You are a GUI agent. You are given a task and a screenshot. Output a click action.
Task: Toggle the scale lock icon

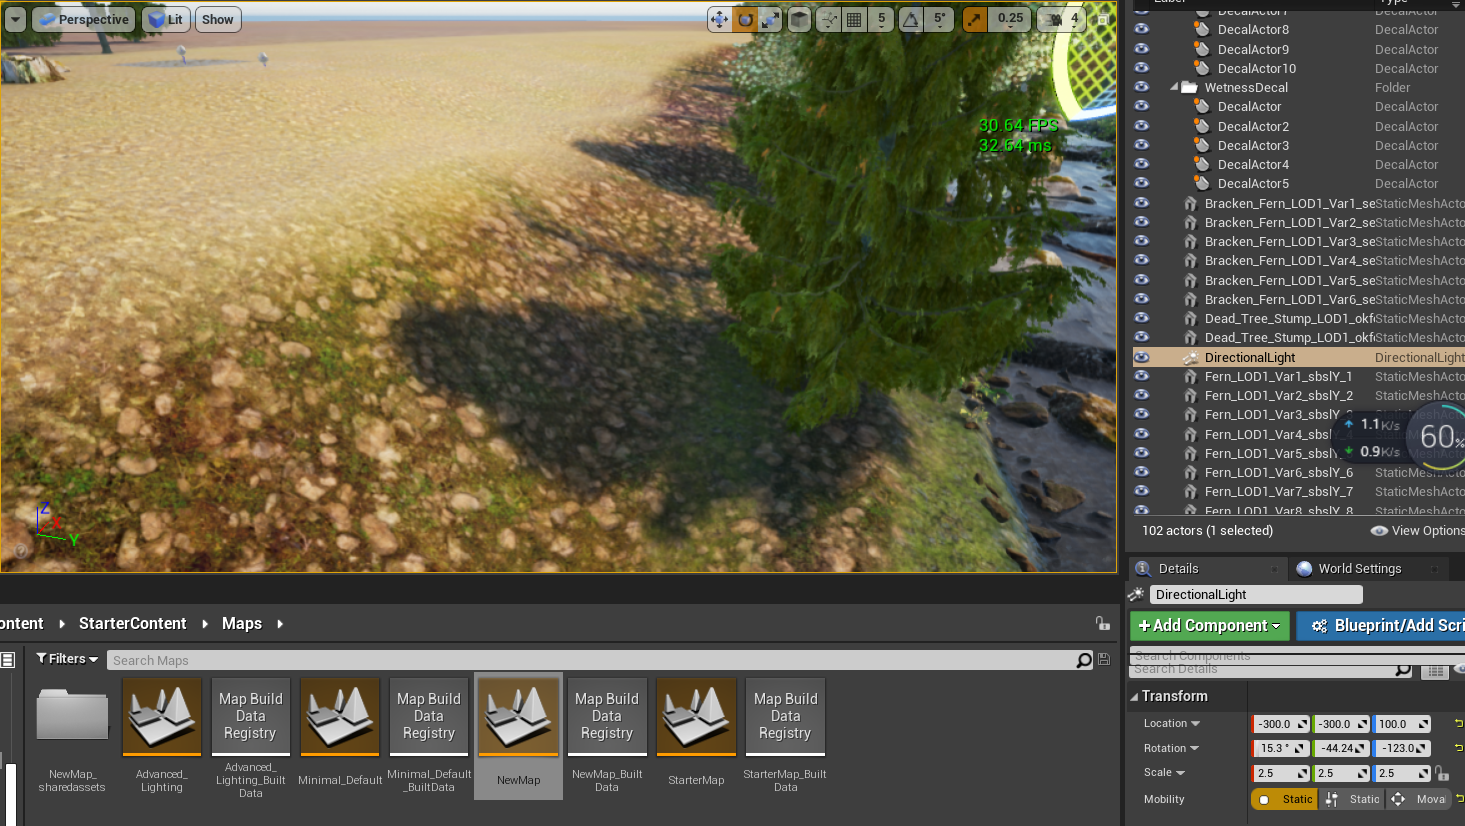pos(1441,773)
